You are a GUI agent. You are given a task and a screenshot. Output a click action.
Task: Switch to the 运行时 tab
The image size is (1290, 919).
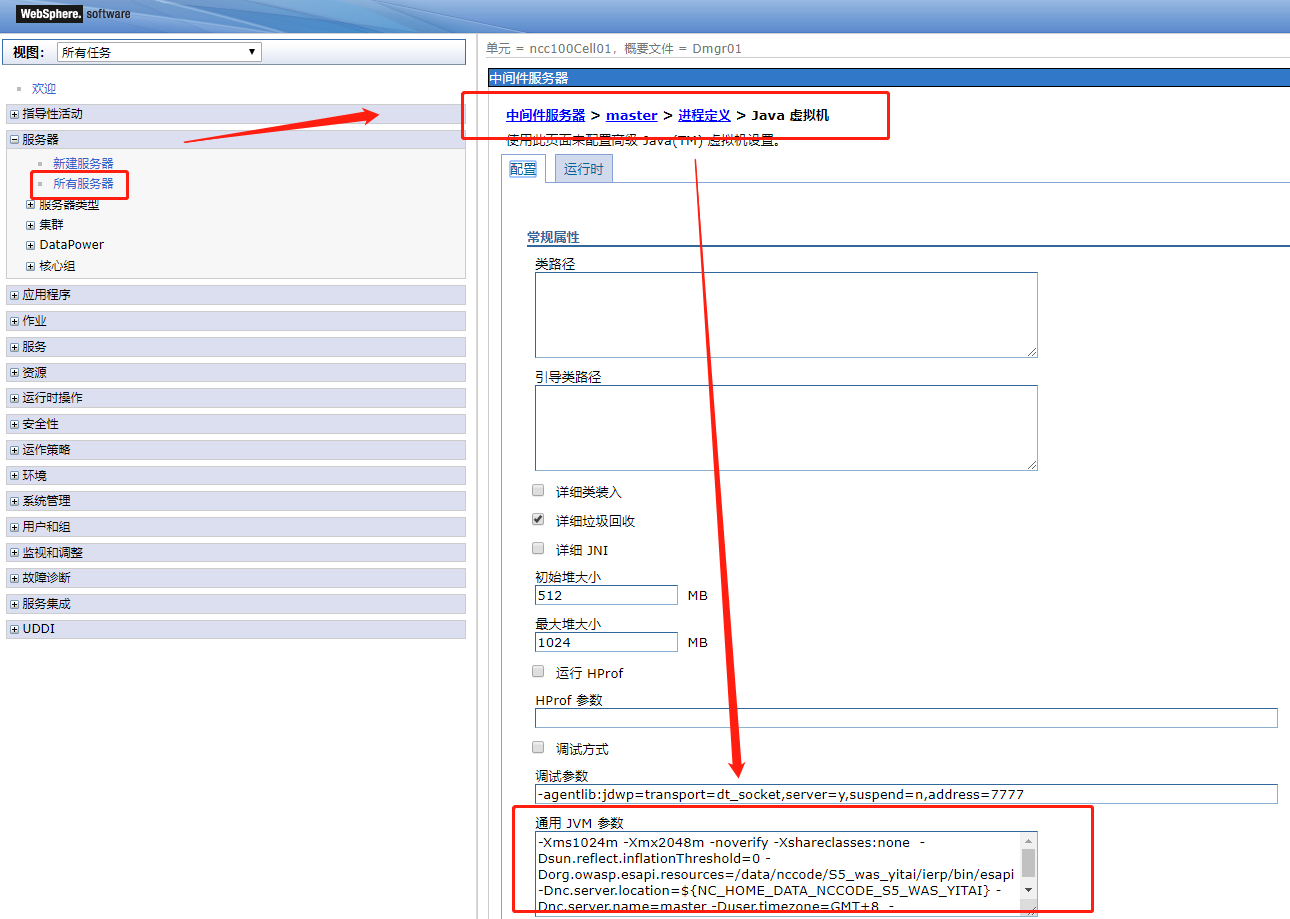pyautogui.click(x=583, y=169)
